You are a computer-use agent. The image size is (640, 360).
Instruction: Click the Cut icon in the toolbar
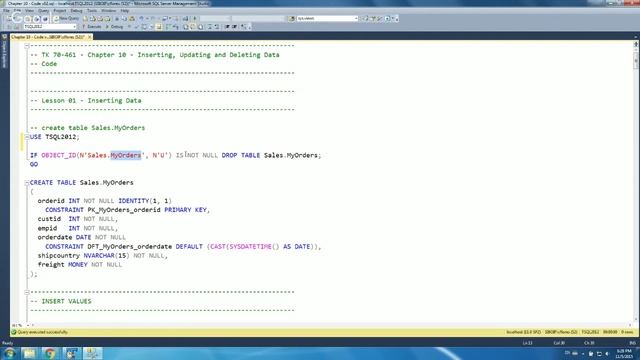pos(117,18)
